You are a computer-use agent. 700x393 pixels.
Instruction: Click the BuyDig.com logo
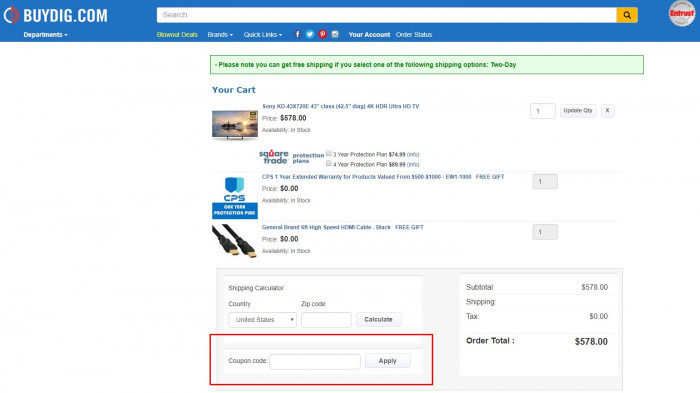(56, 15)
